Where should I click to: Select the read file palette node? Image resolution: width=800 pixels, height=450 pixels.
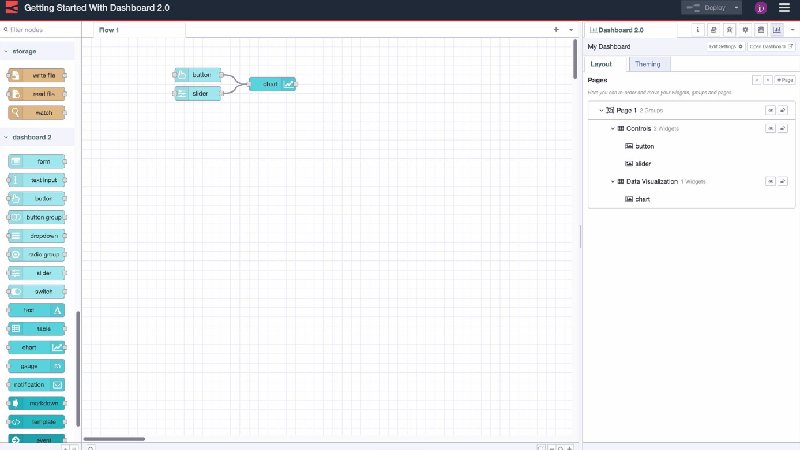tap(37, 94)
